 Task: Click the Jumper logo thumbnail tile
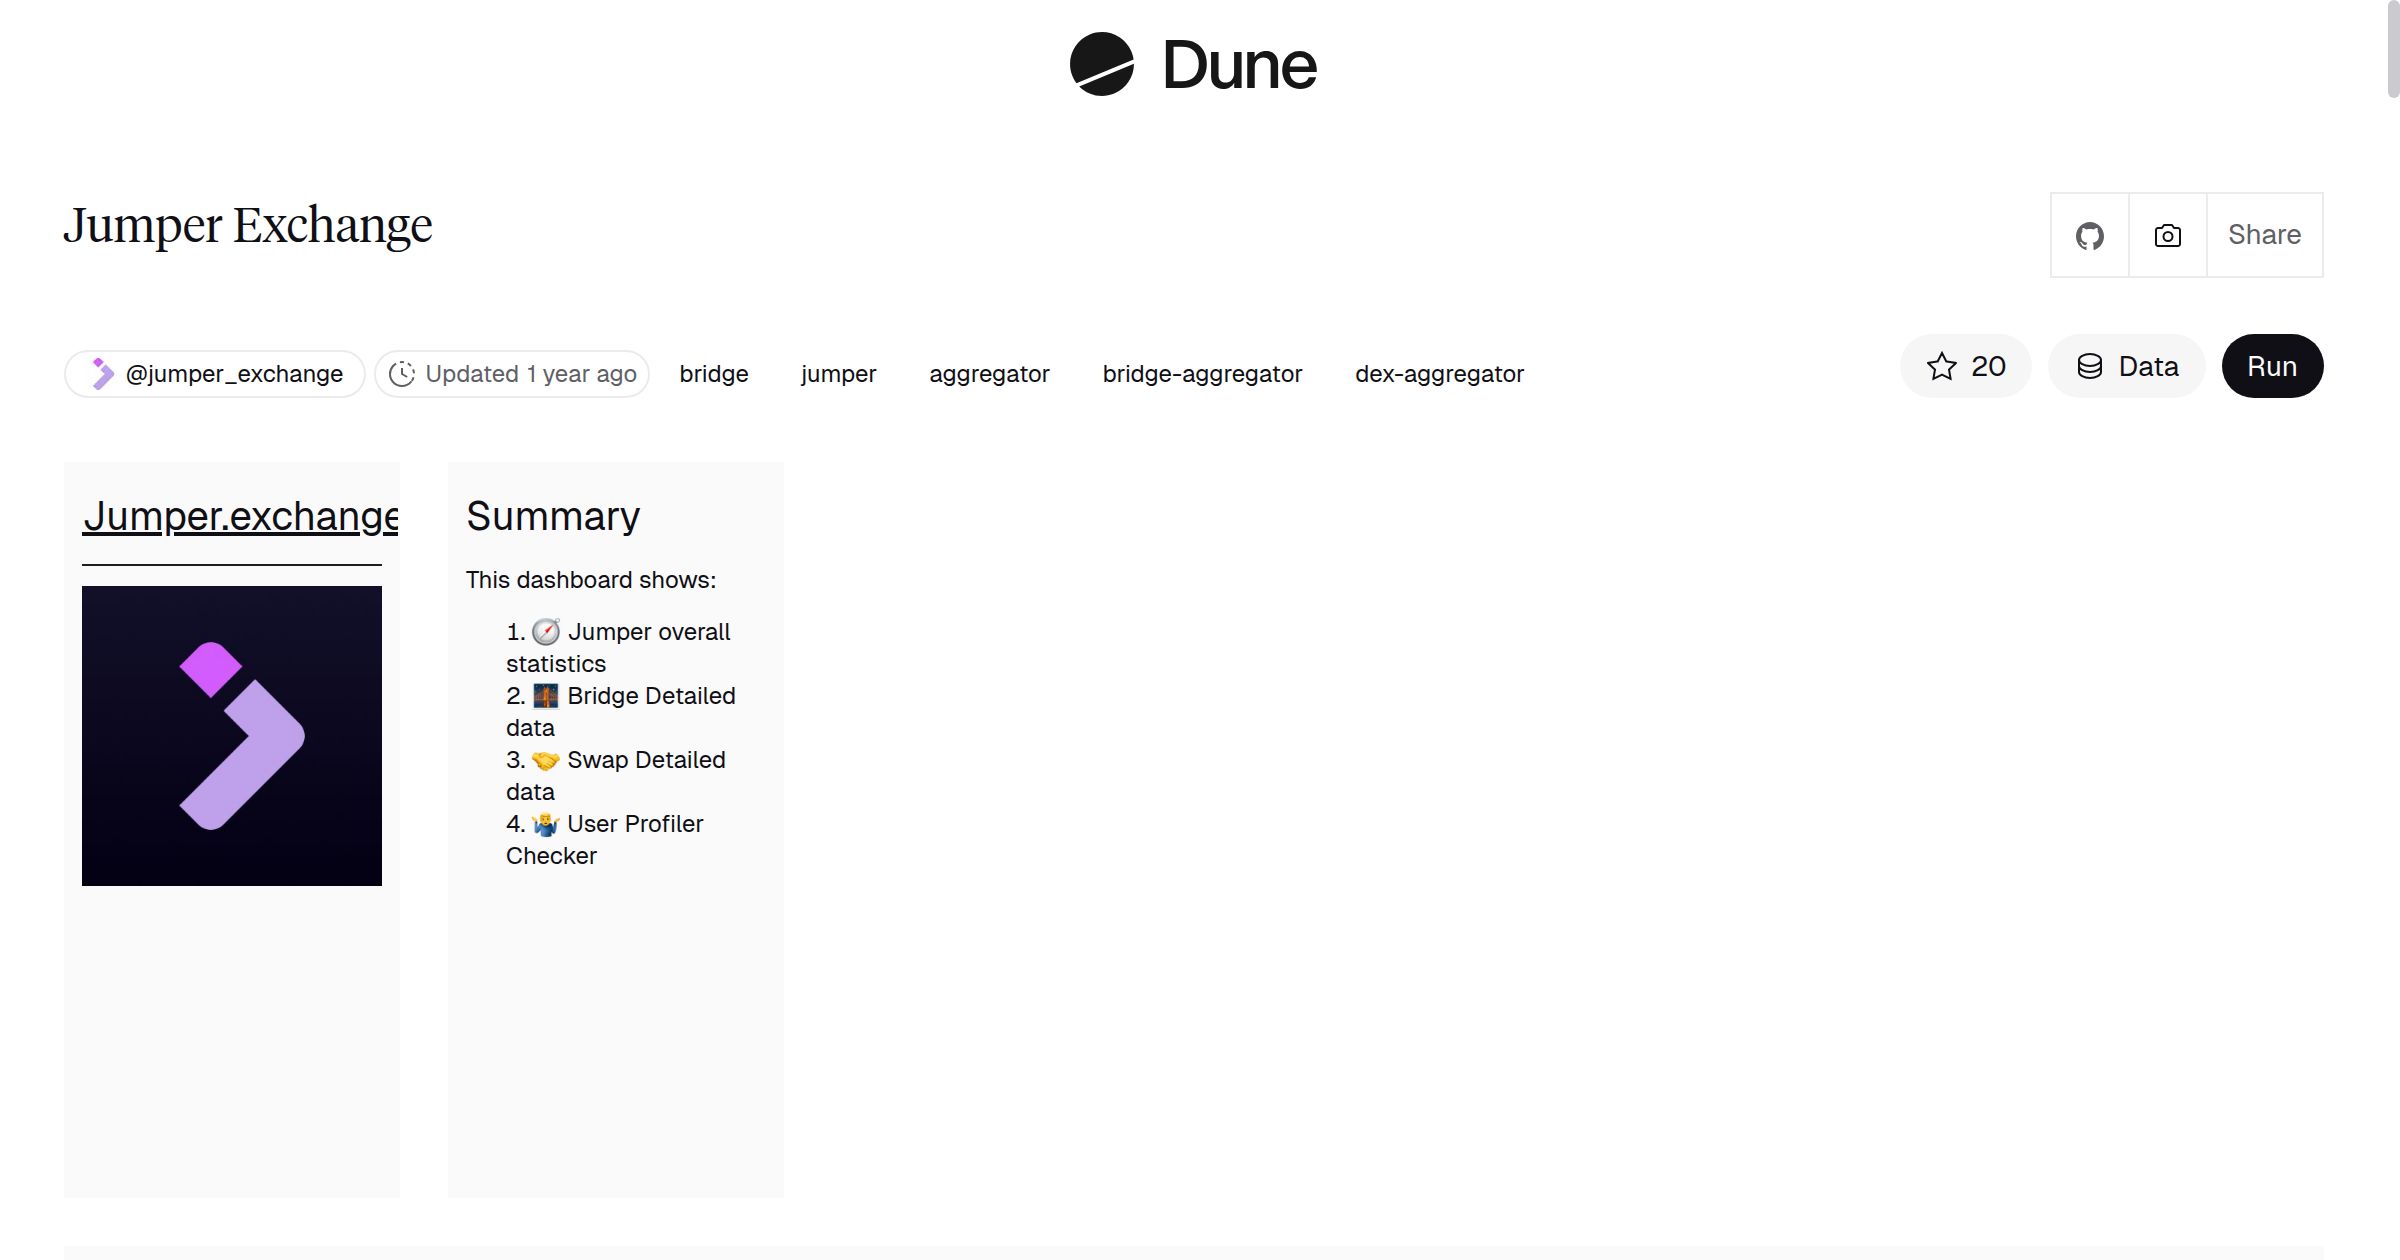point(231,737)
